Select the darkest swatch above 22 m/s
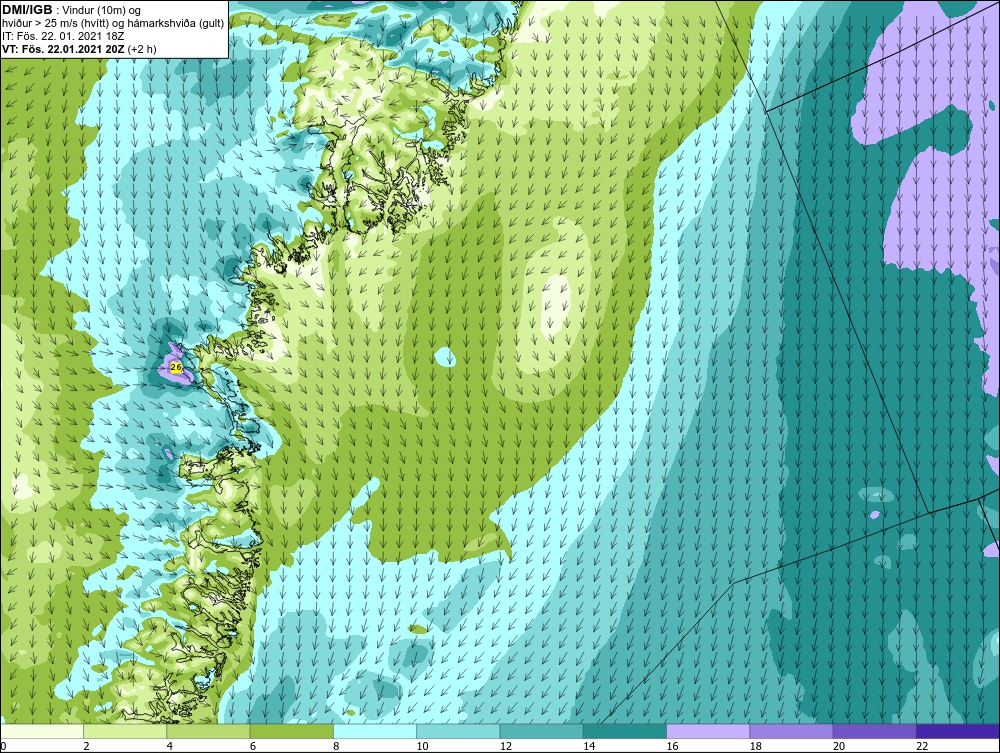 click(957, 731)
